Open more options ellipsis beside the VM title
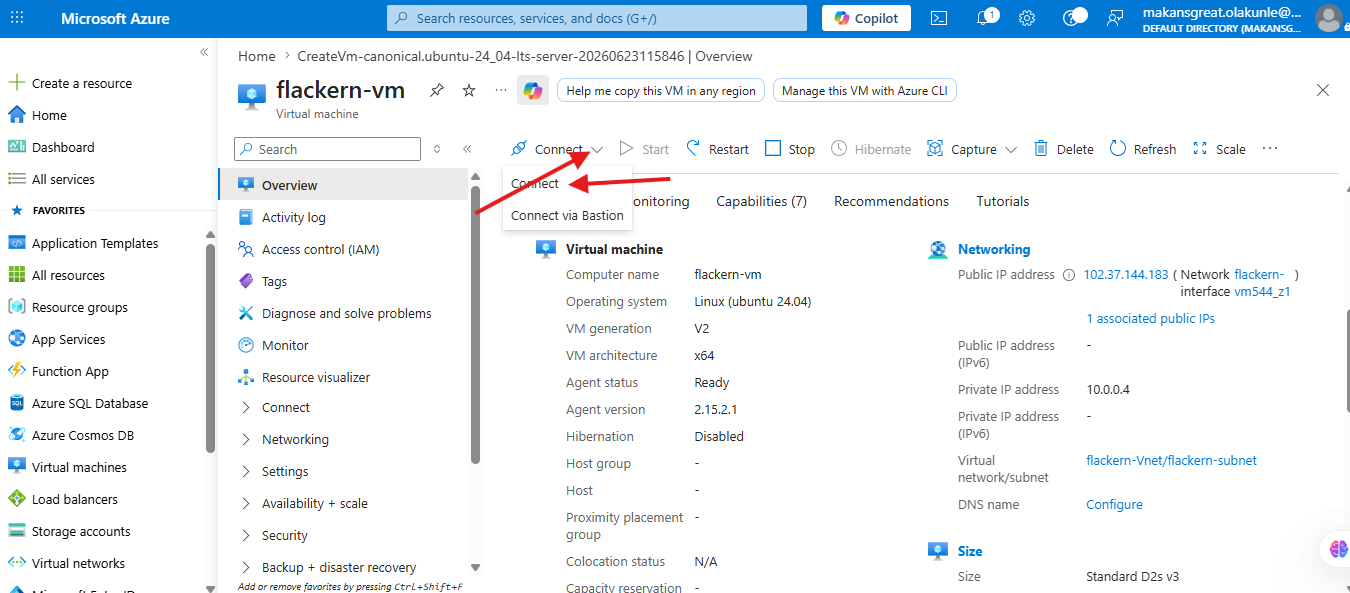Image resolution: width=1350 pixels, height=593 pixels. [x=501, y=90]
